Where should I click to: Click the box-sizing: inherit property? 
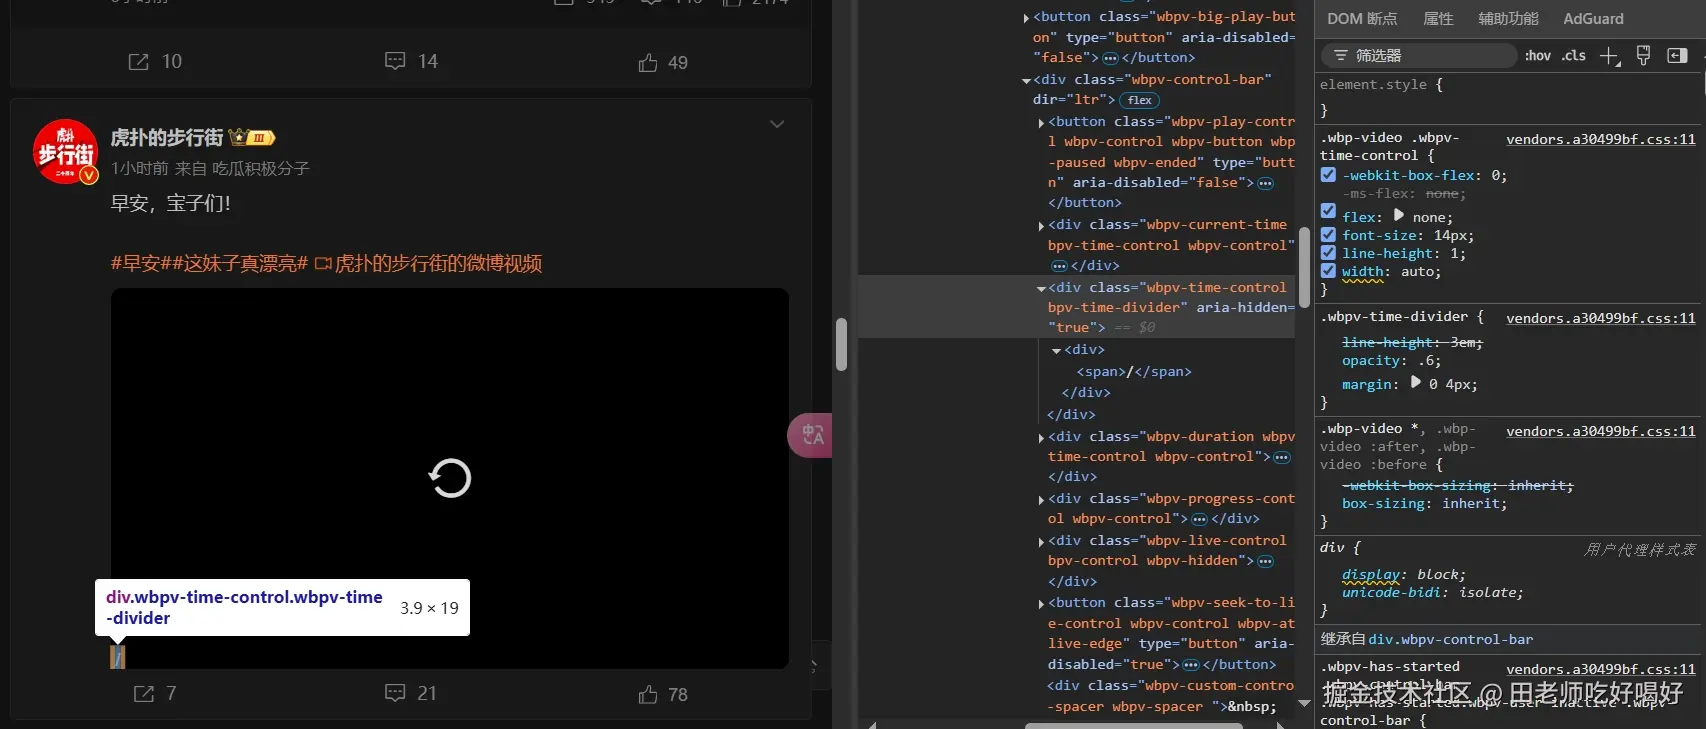[1424, 504]
